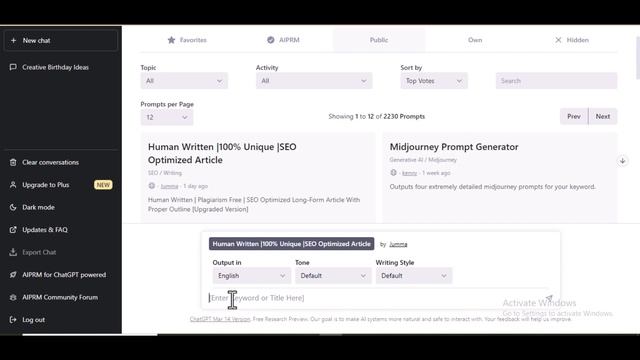The height and width of the screenshot is (360, 640).
Task: Open the Prompts per Page dropdown
Action: 167,118
